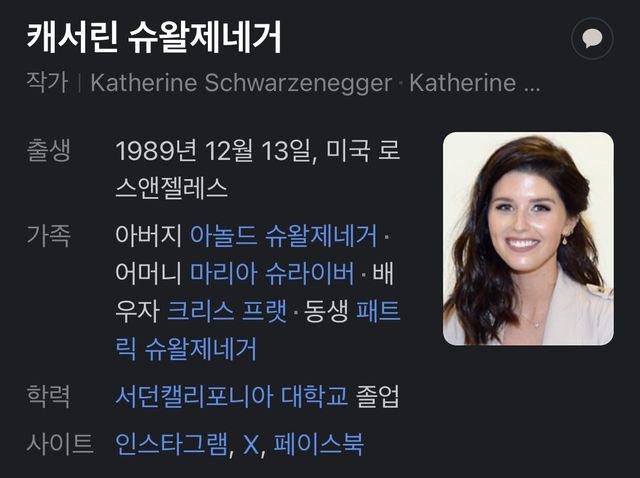This screenshot has width=640, height=478.
Task: Select the 작가 occupation label
Action: tap(47, 82)
